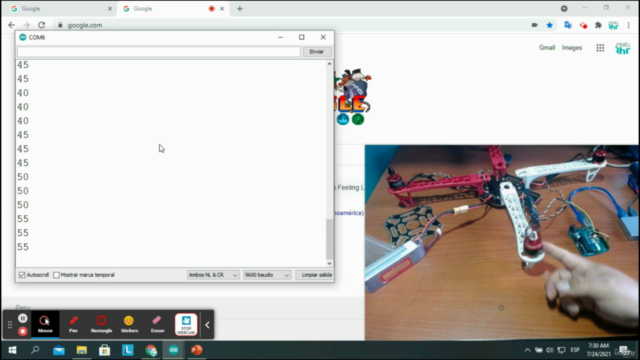Click the serial monitor scrollbar thumb

[329, 239]
